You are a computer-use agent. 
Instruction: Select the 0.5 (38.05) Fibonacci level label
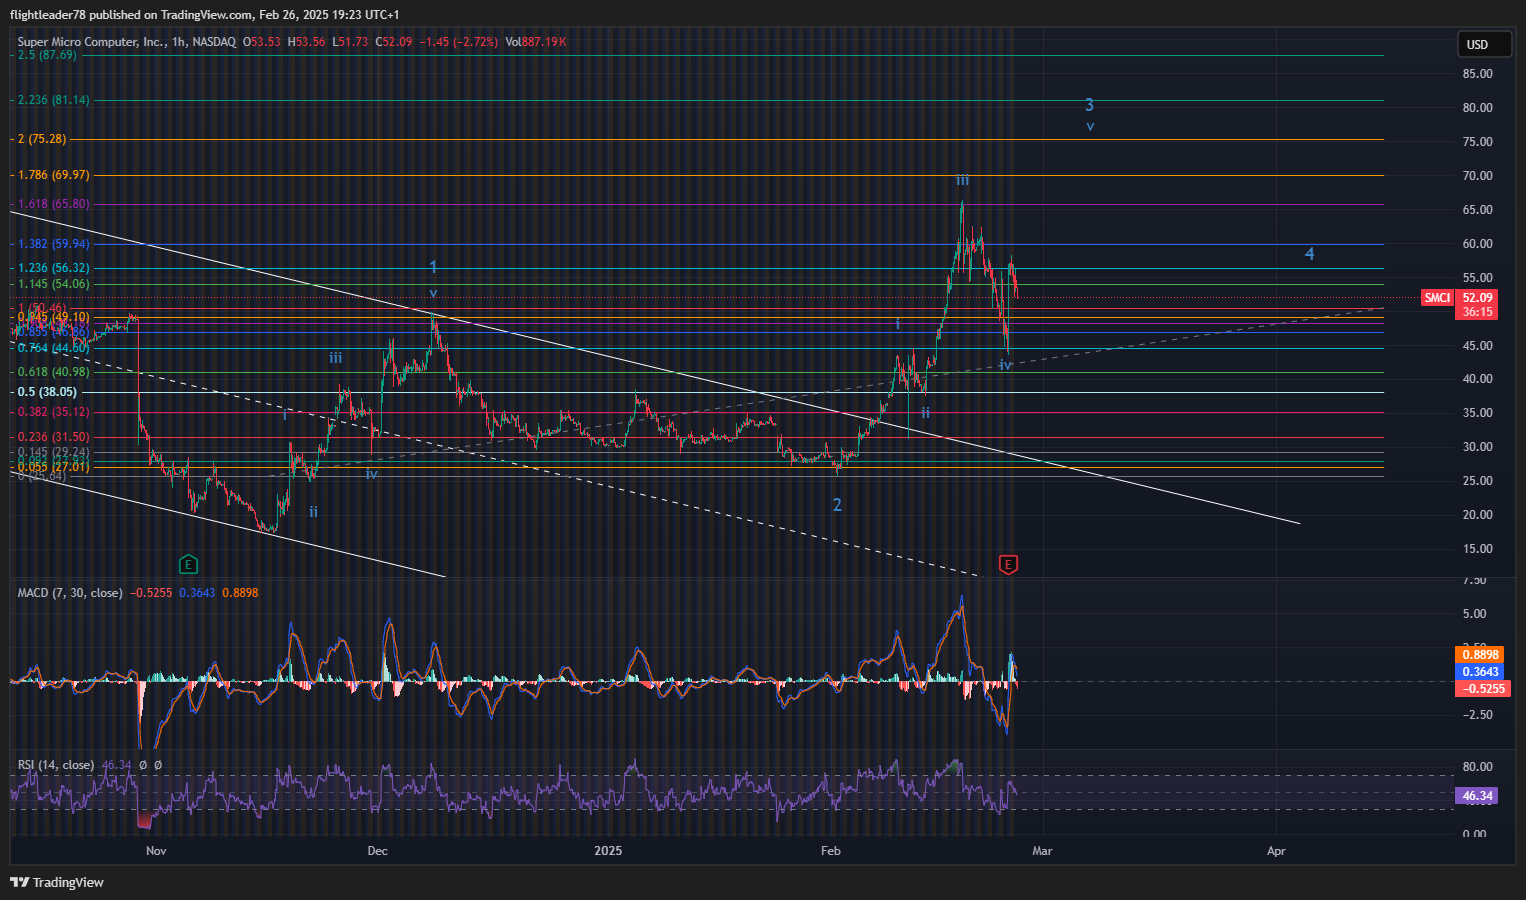coord(46,392)
